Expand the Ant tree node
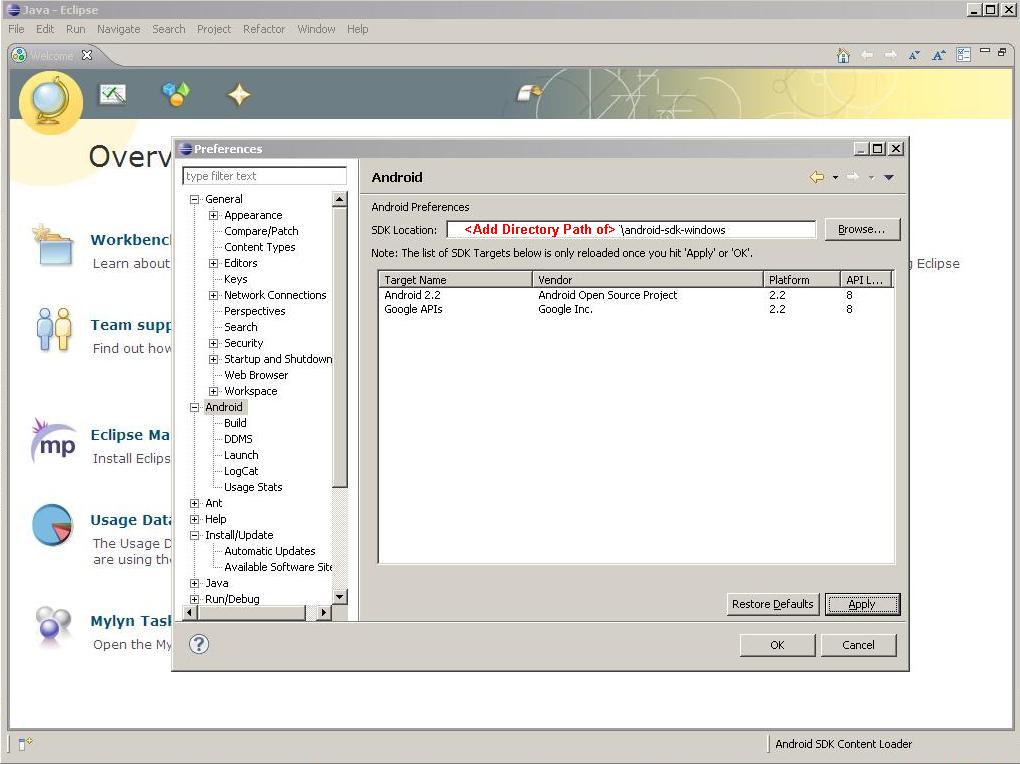This screenshot has height=764, width=1020. point(194,504)
